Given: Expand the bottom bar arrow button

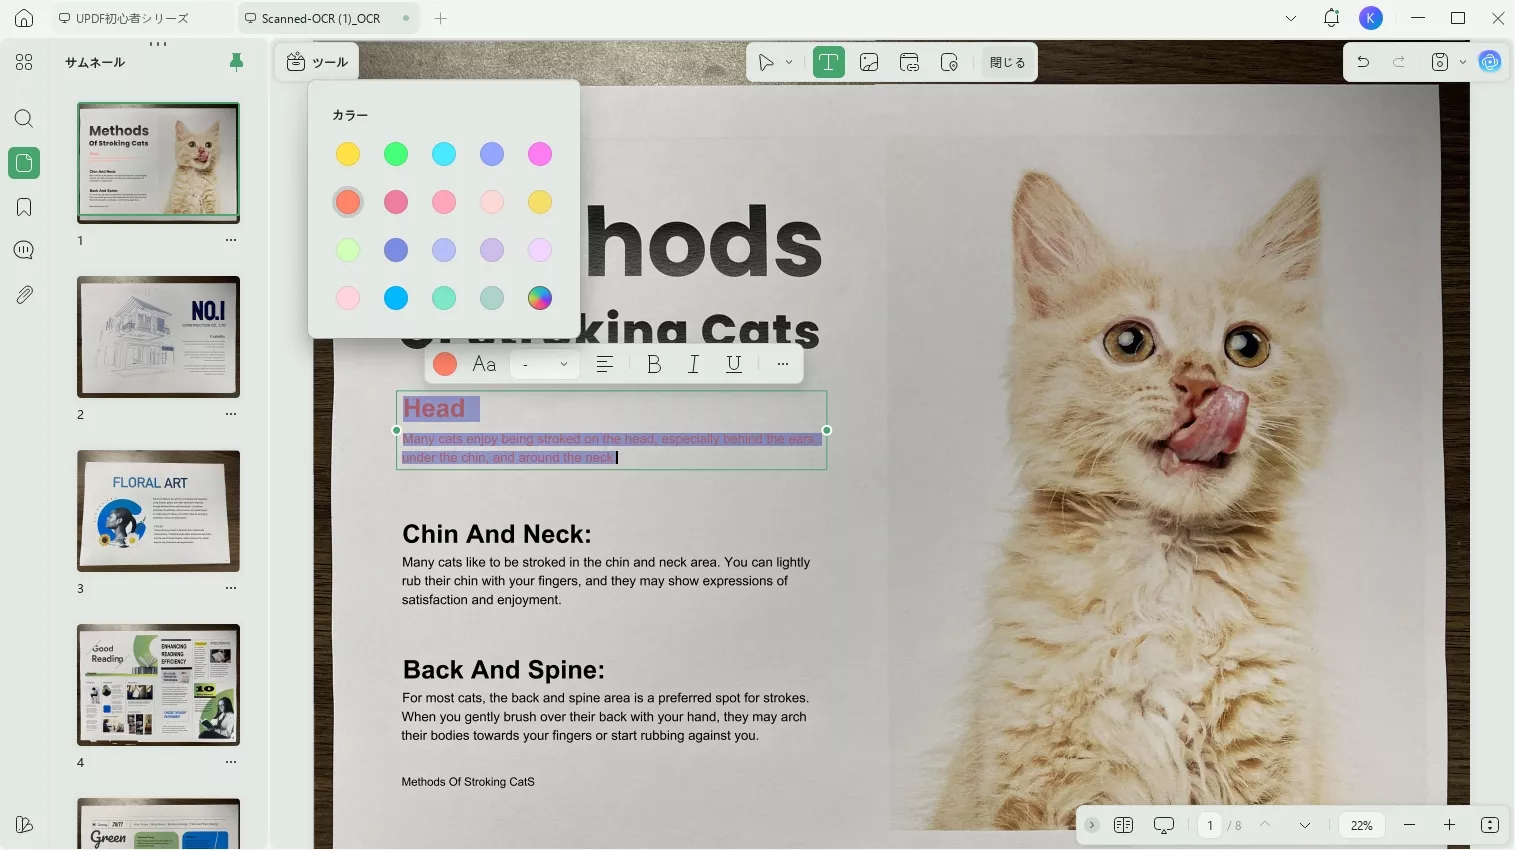Looking at the screenshot, I should [1092, 825].
